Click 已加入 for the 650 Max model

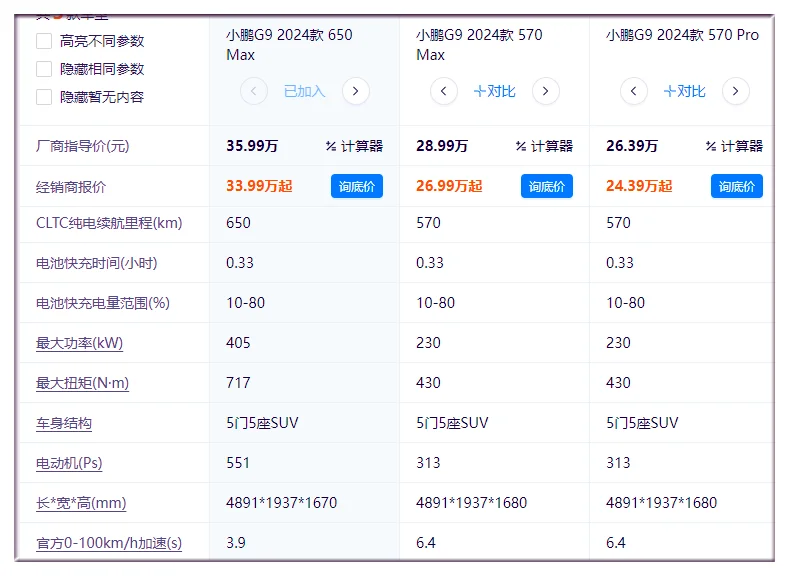(304, 91)
